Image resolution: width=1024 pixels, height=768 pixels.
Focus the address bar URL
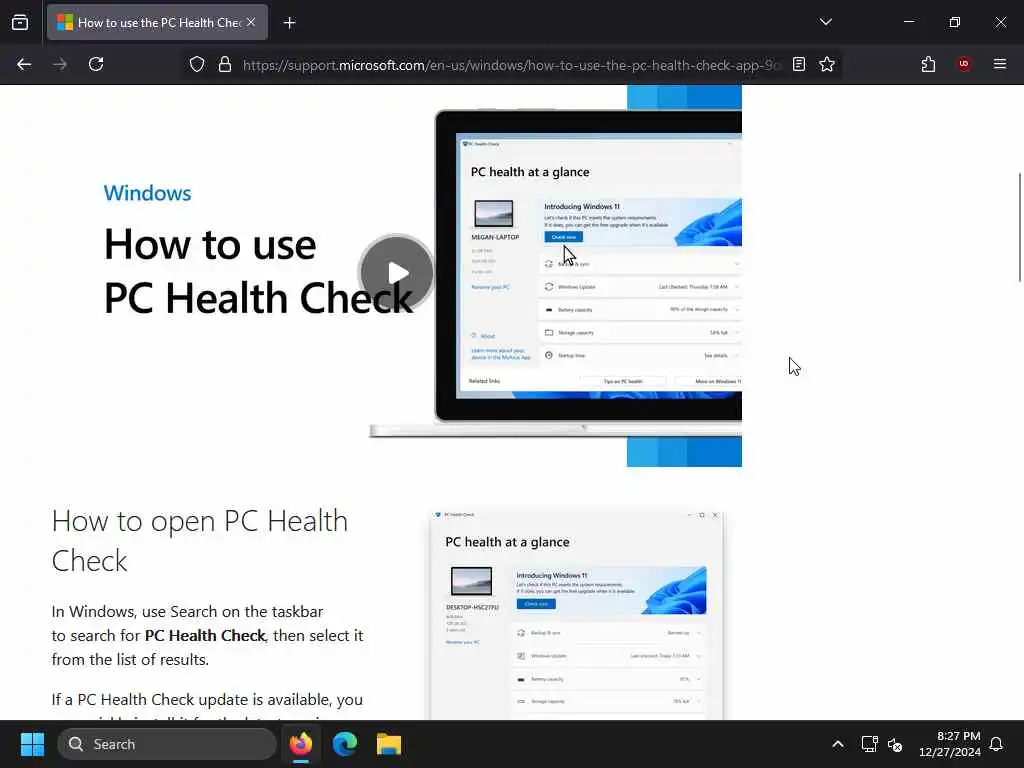(x=511, y=65)
